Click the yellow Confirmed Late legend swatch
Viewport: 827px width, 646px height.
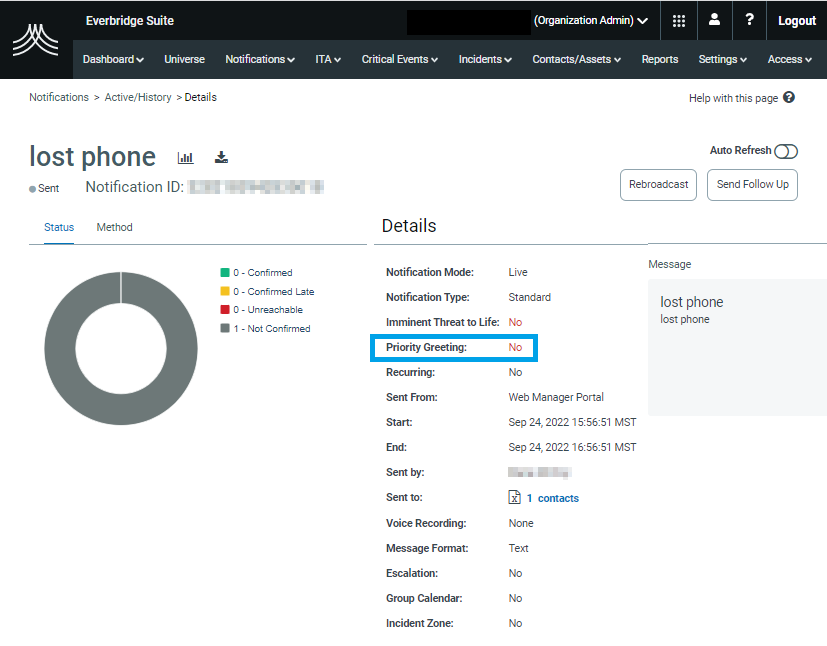pos(225,291)
